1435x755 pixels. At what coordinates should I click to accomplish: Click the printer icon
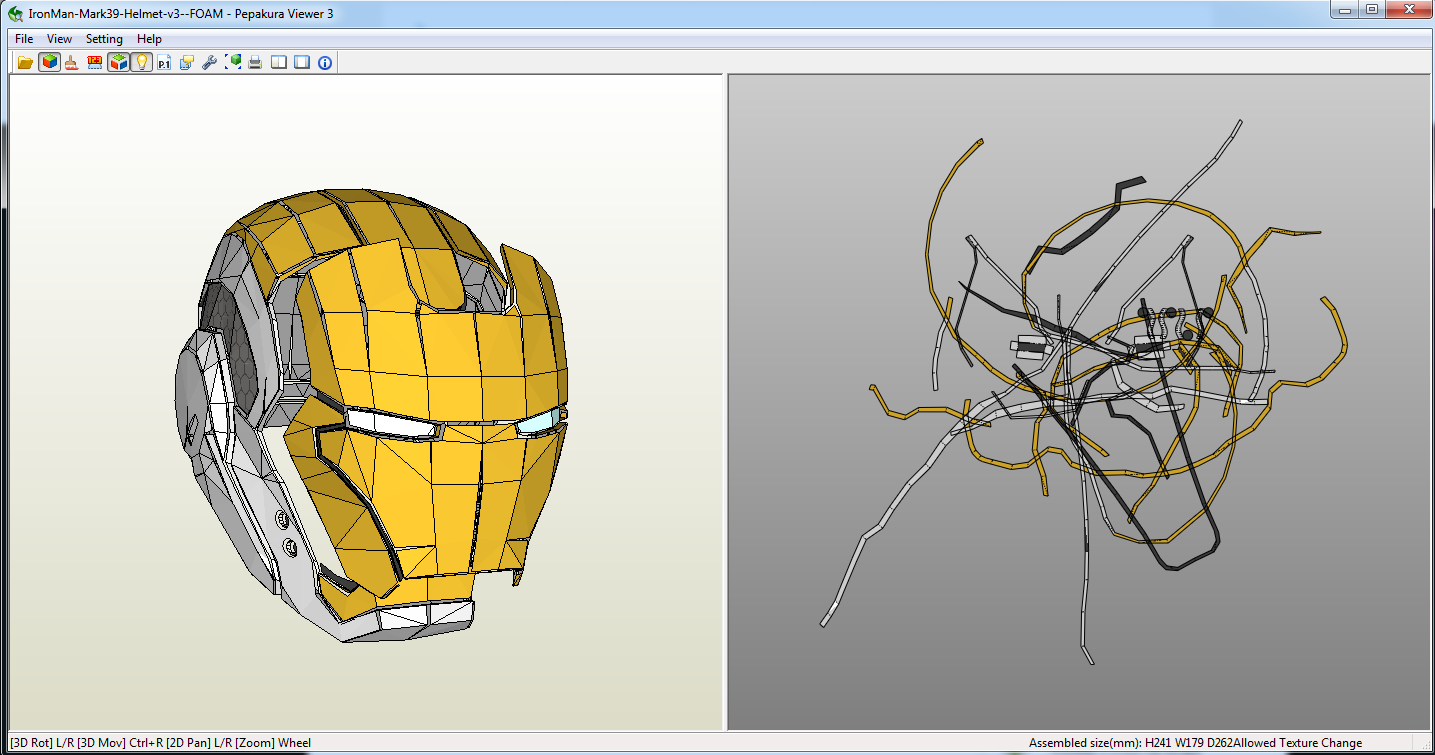pyautogui.click(x=256, y=62)
